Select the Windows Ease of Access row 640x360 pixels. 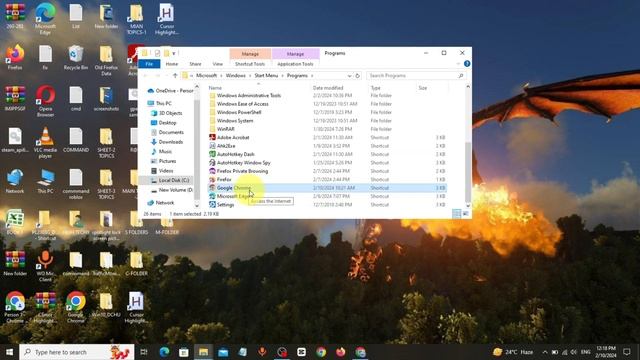[327, 104]
